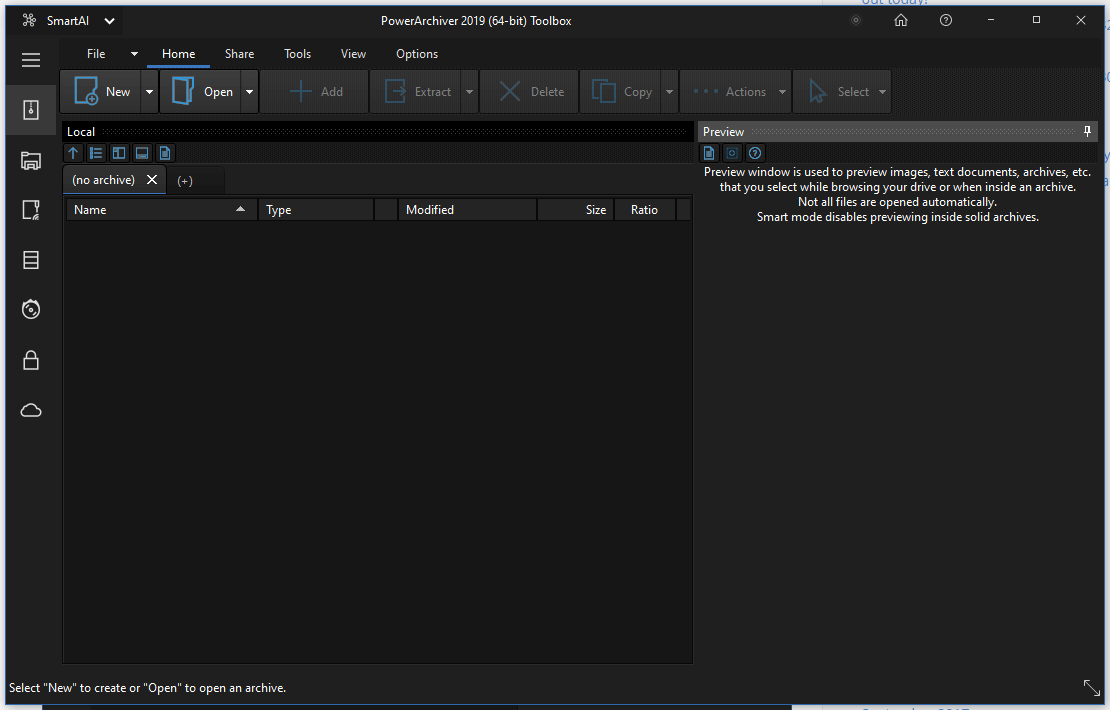The height and width of the screenshot is (710, 1110).
Task: Expand the SmartAI dropdown chevron
Action: click(109, 21)
